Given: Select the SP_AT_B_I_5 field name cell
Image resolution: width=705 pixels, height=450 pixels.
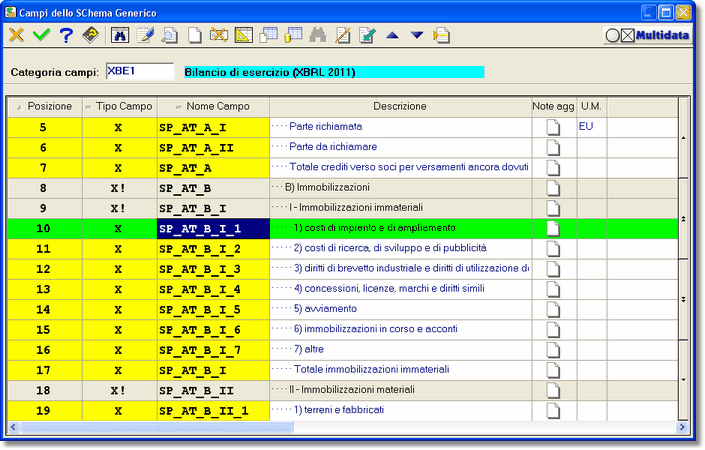Looking at the screenshot, I should 214,310.
